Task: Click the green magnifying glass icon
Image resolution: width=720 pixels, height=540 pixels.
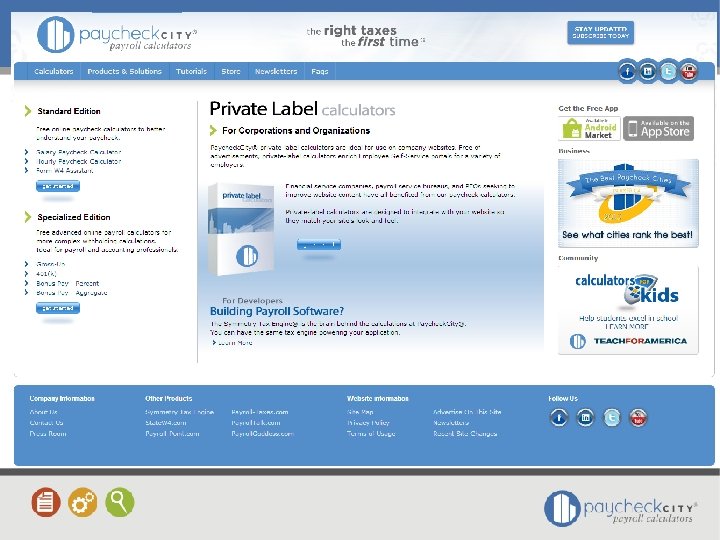Action: point(120,502)
